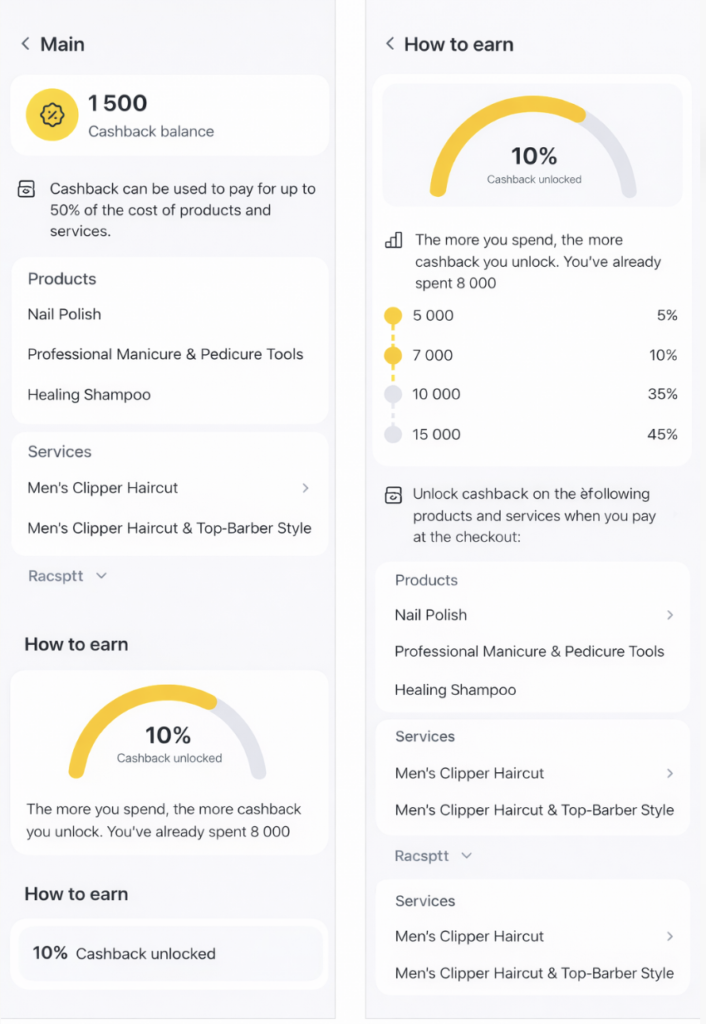The height and width of the screenshot is (1024, 706).
Task: Select Healing Shampoo in the Main panel
Action: point(89,395)
